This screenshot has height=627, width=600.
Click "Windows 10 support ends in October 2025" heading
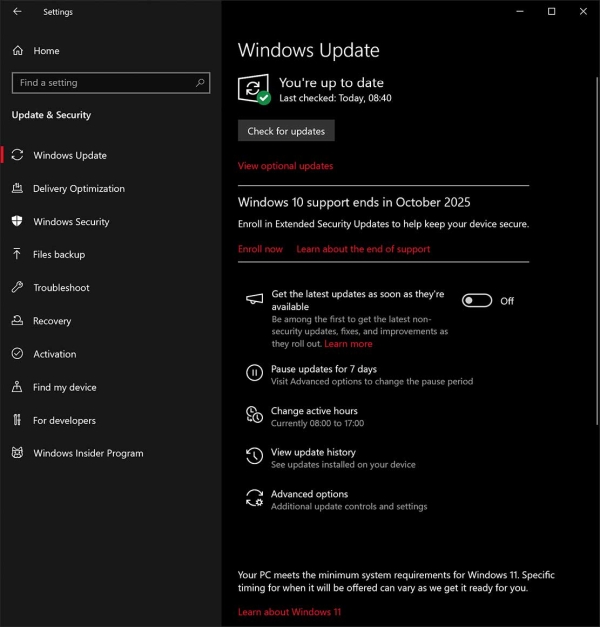point(354,202)
